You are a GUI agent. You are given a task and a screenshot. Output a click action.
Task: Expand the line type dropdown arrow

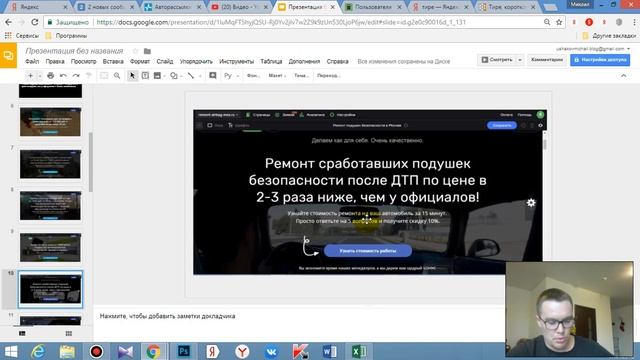[x=200, y=76]
